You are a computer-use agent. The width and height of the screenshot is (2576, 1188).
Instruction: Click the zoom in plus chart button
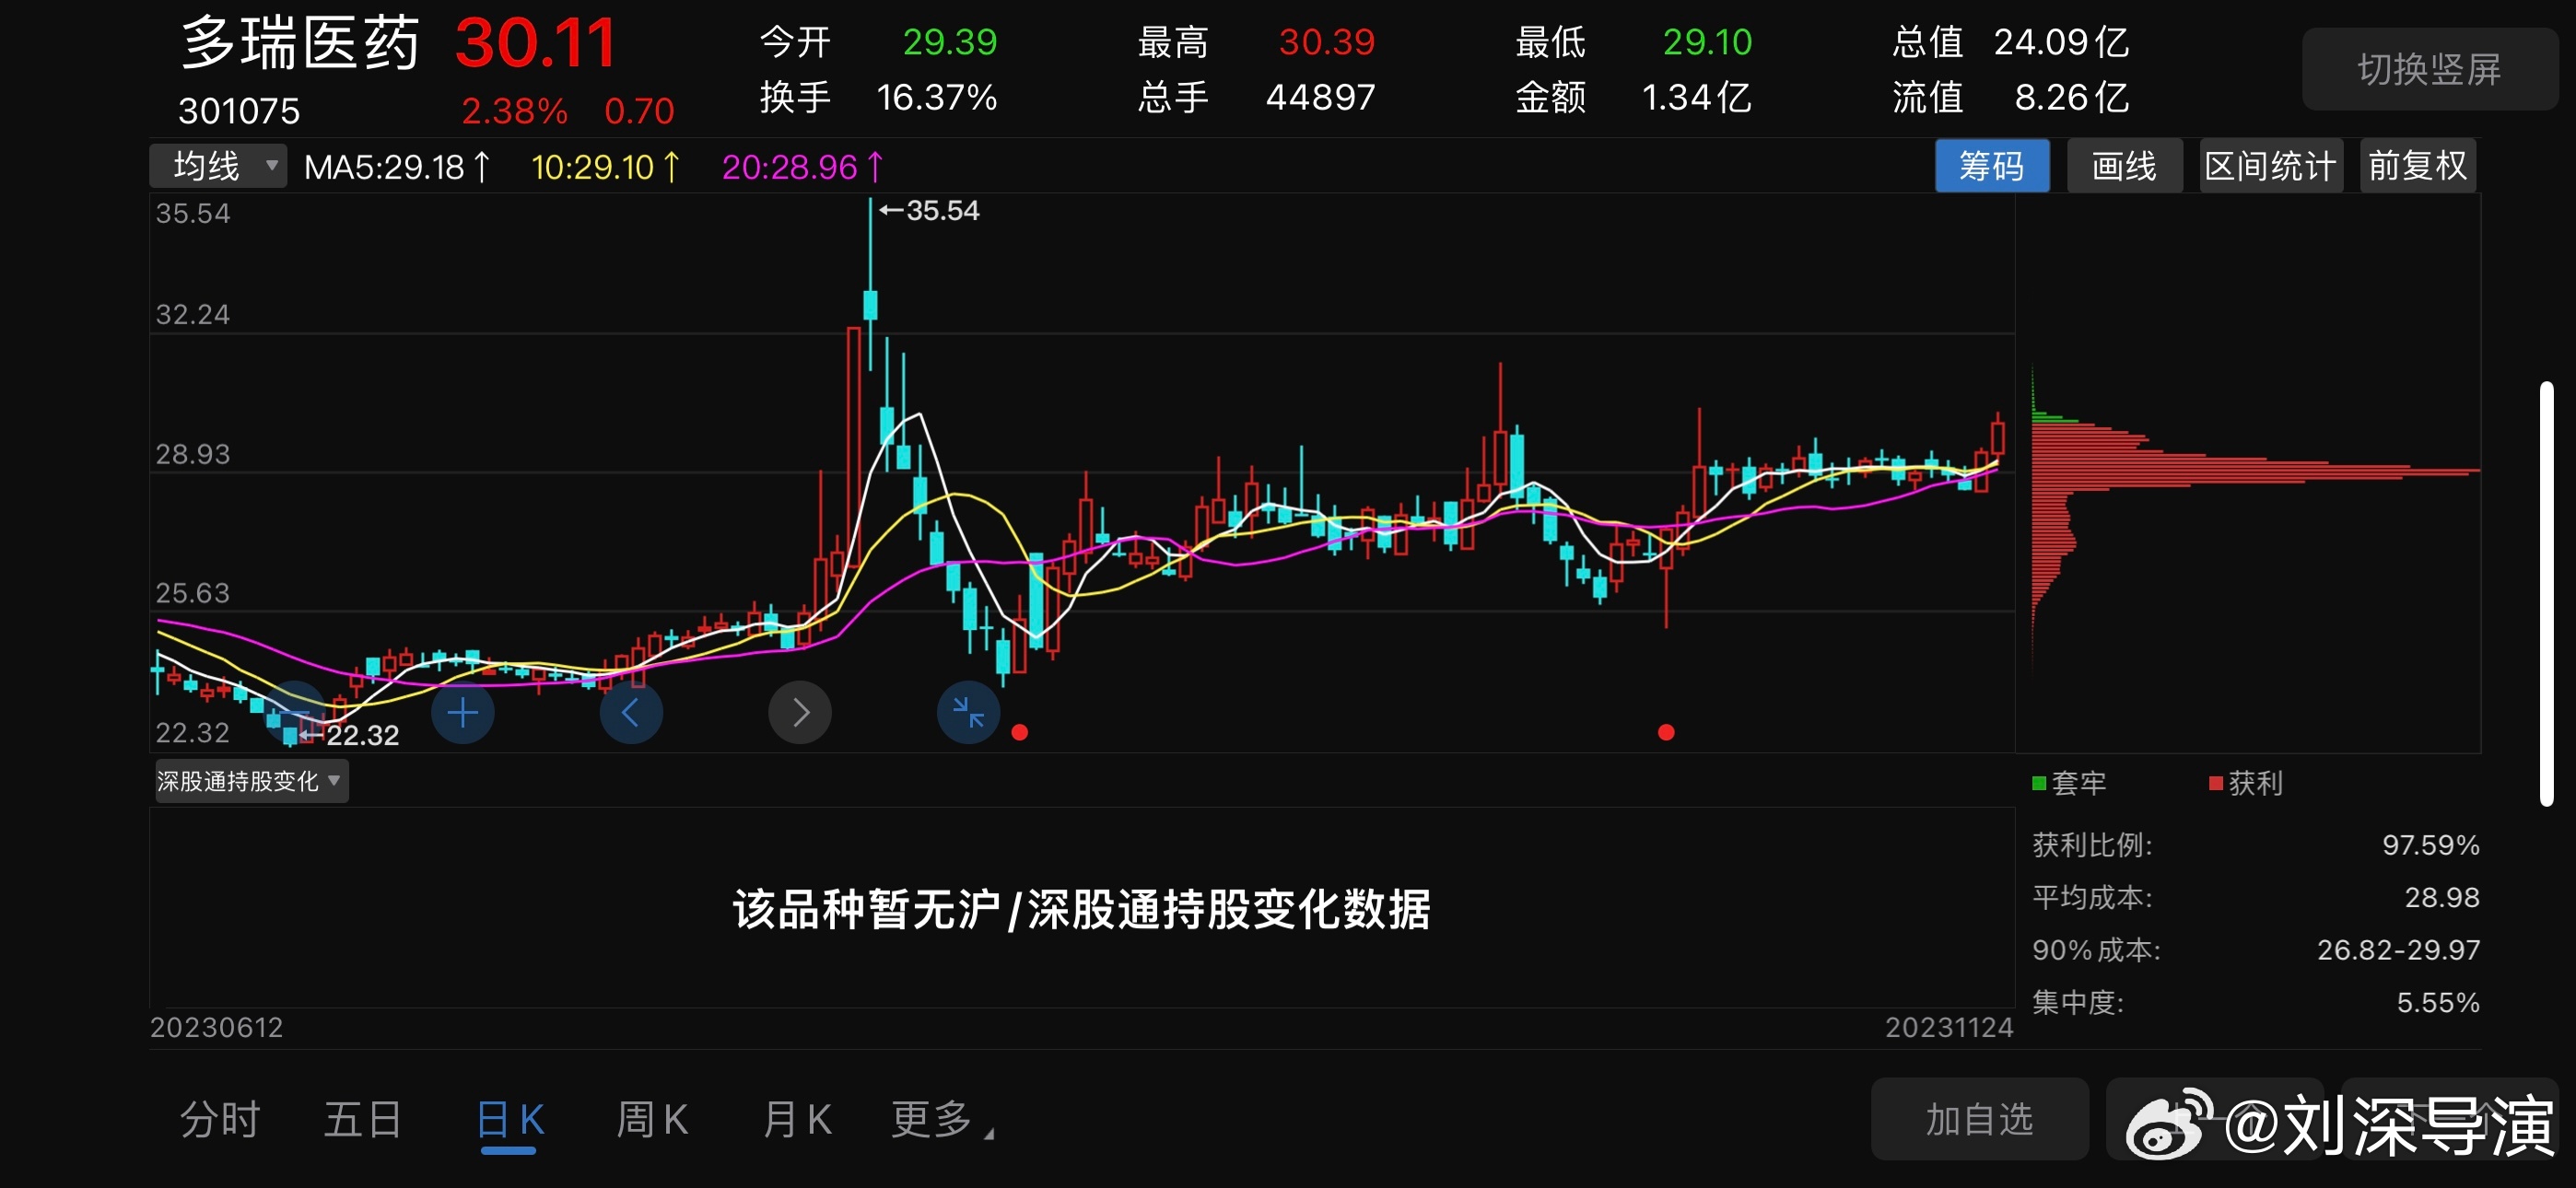[462, 712]
